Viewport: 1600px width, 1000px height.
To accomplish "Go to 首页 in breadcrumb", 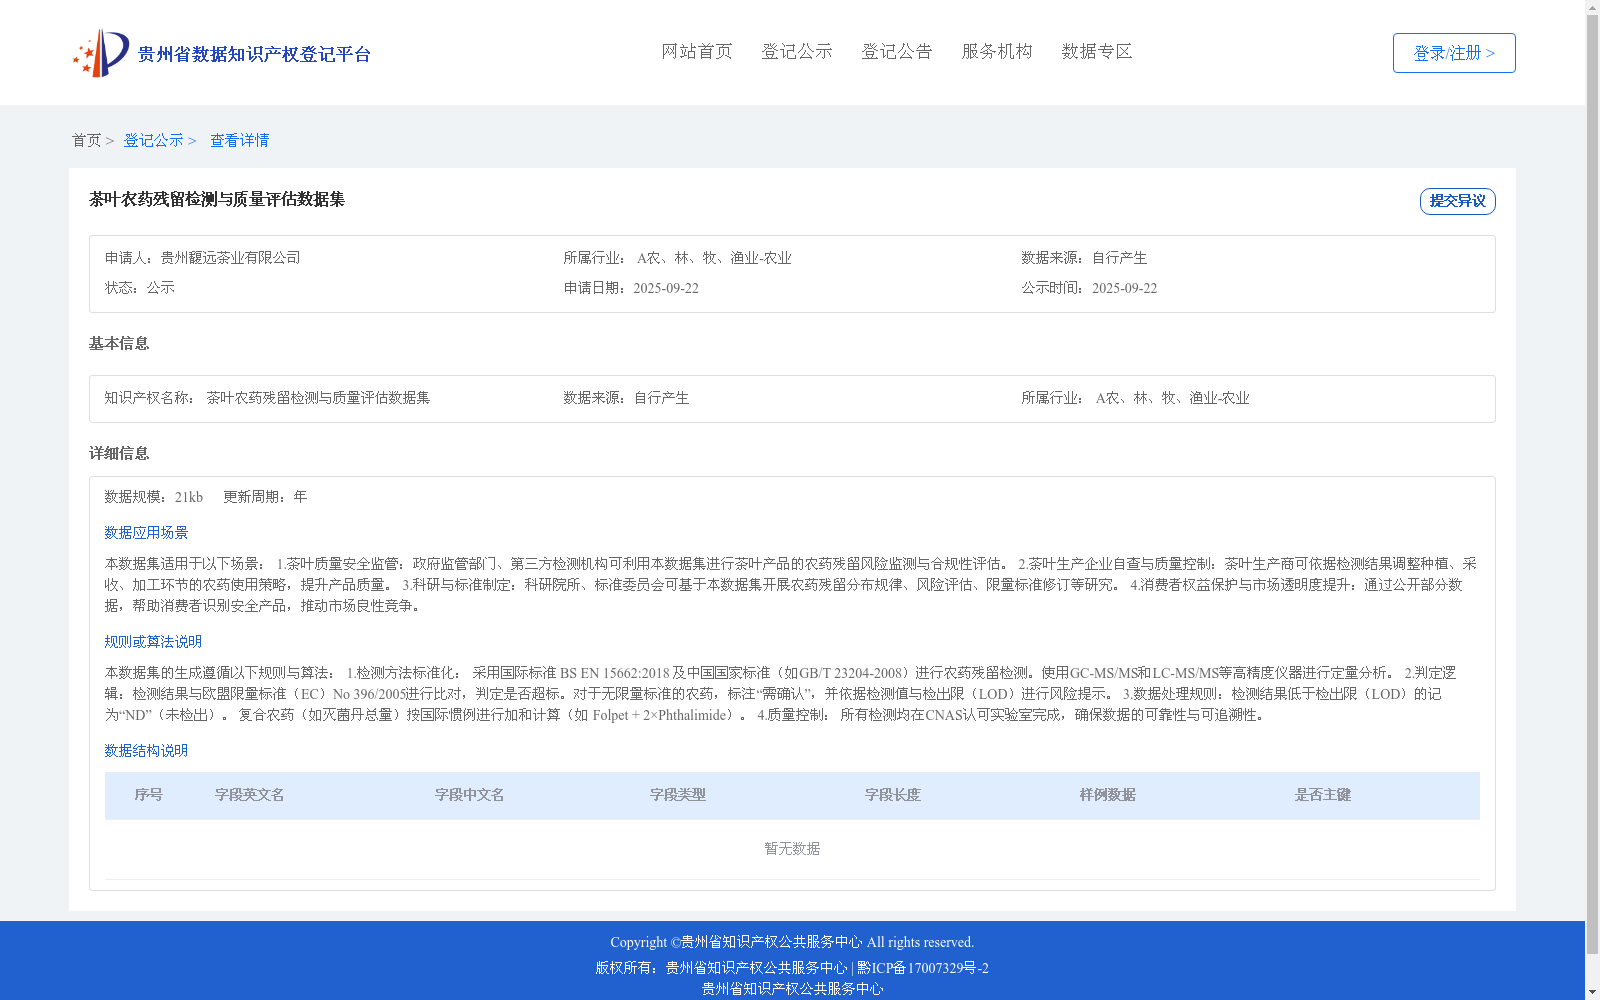I will pyautogui.click(x=86, y=140).
